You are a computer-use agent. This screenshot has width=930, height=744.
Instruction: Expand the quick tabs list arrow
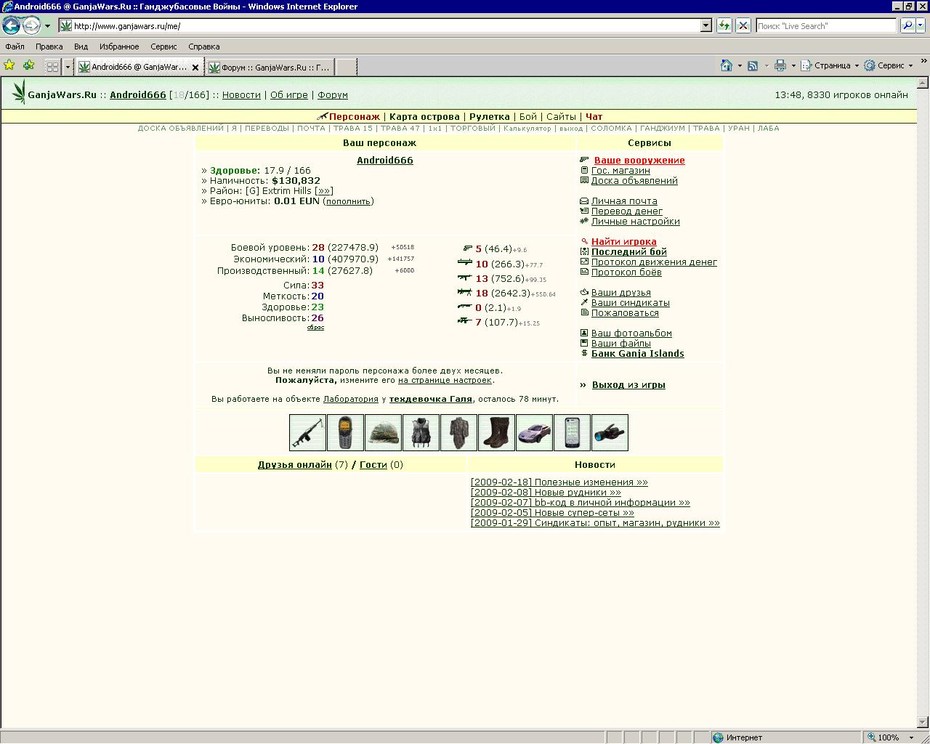[x=68, y=66]
